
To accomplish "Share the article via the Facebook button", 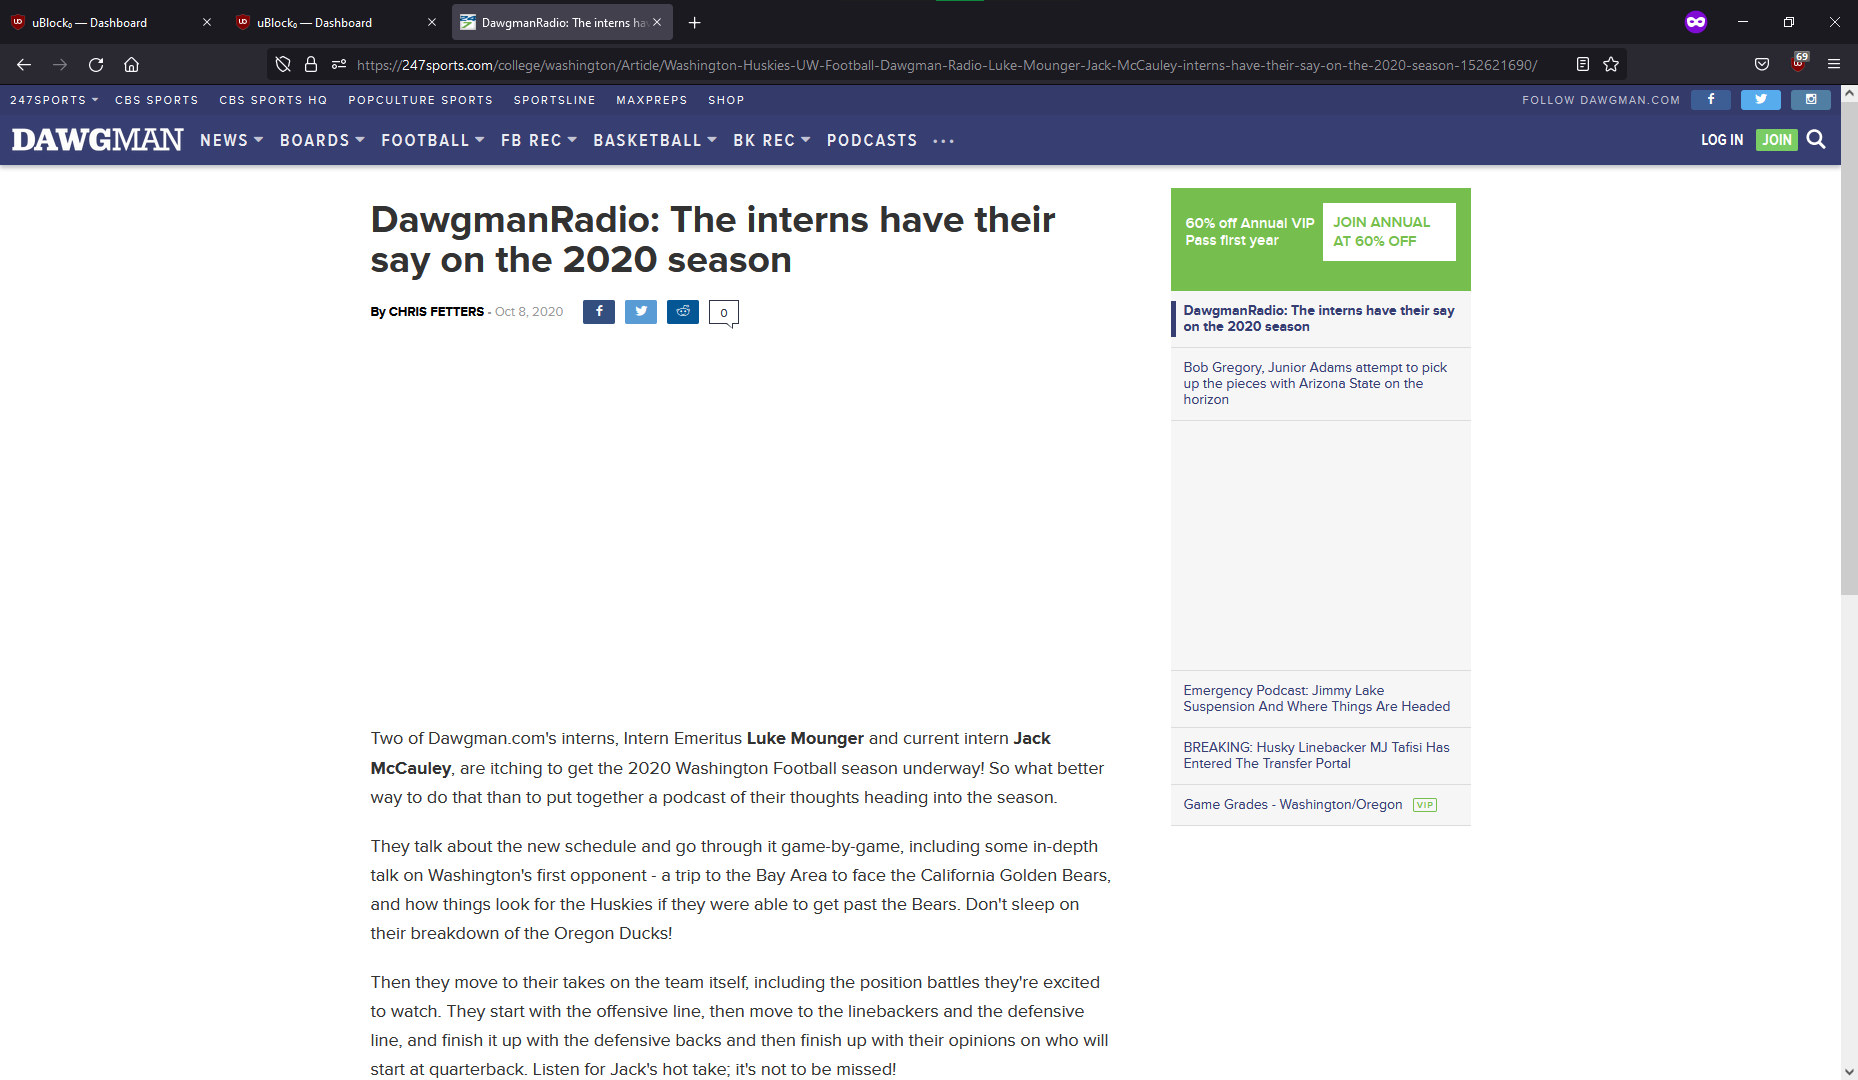I will click(598, 311).
